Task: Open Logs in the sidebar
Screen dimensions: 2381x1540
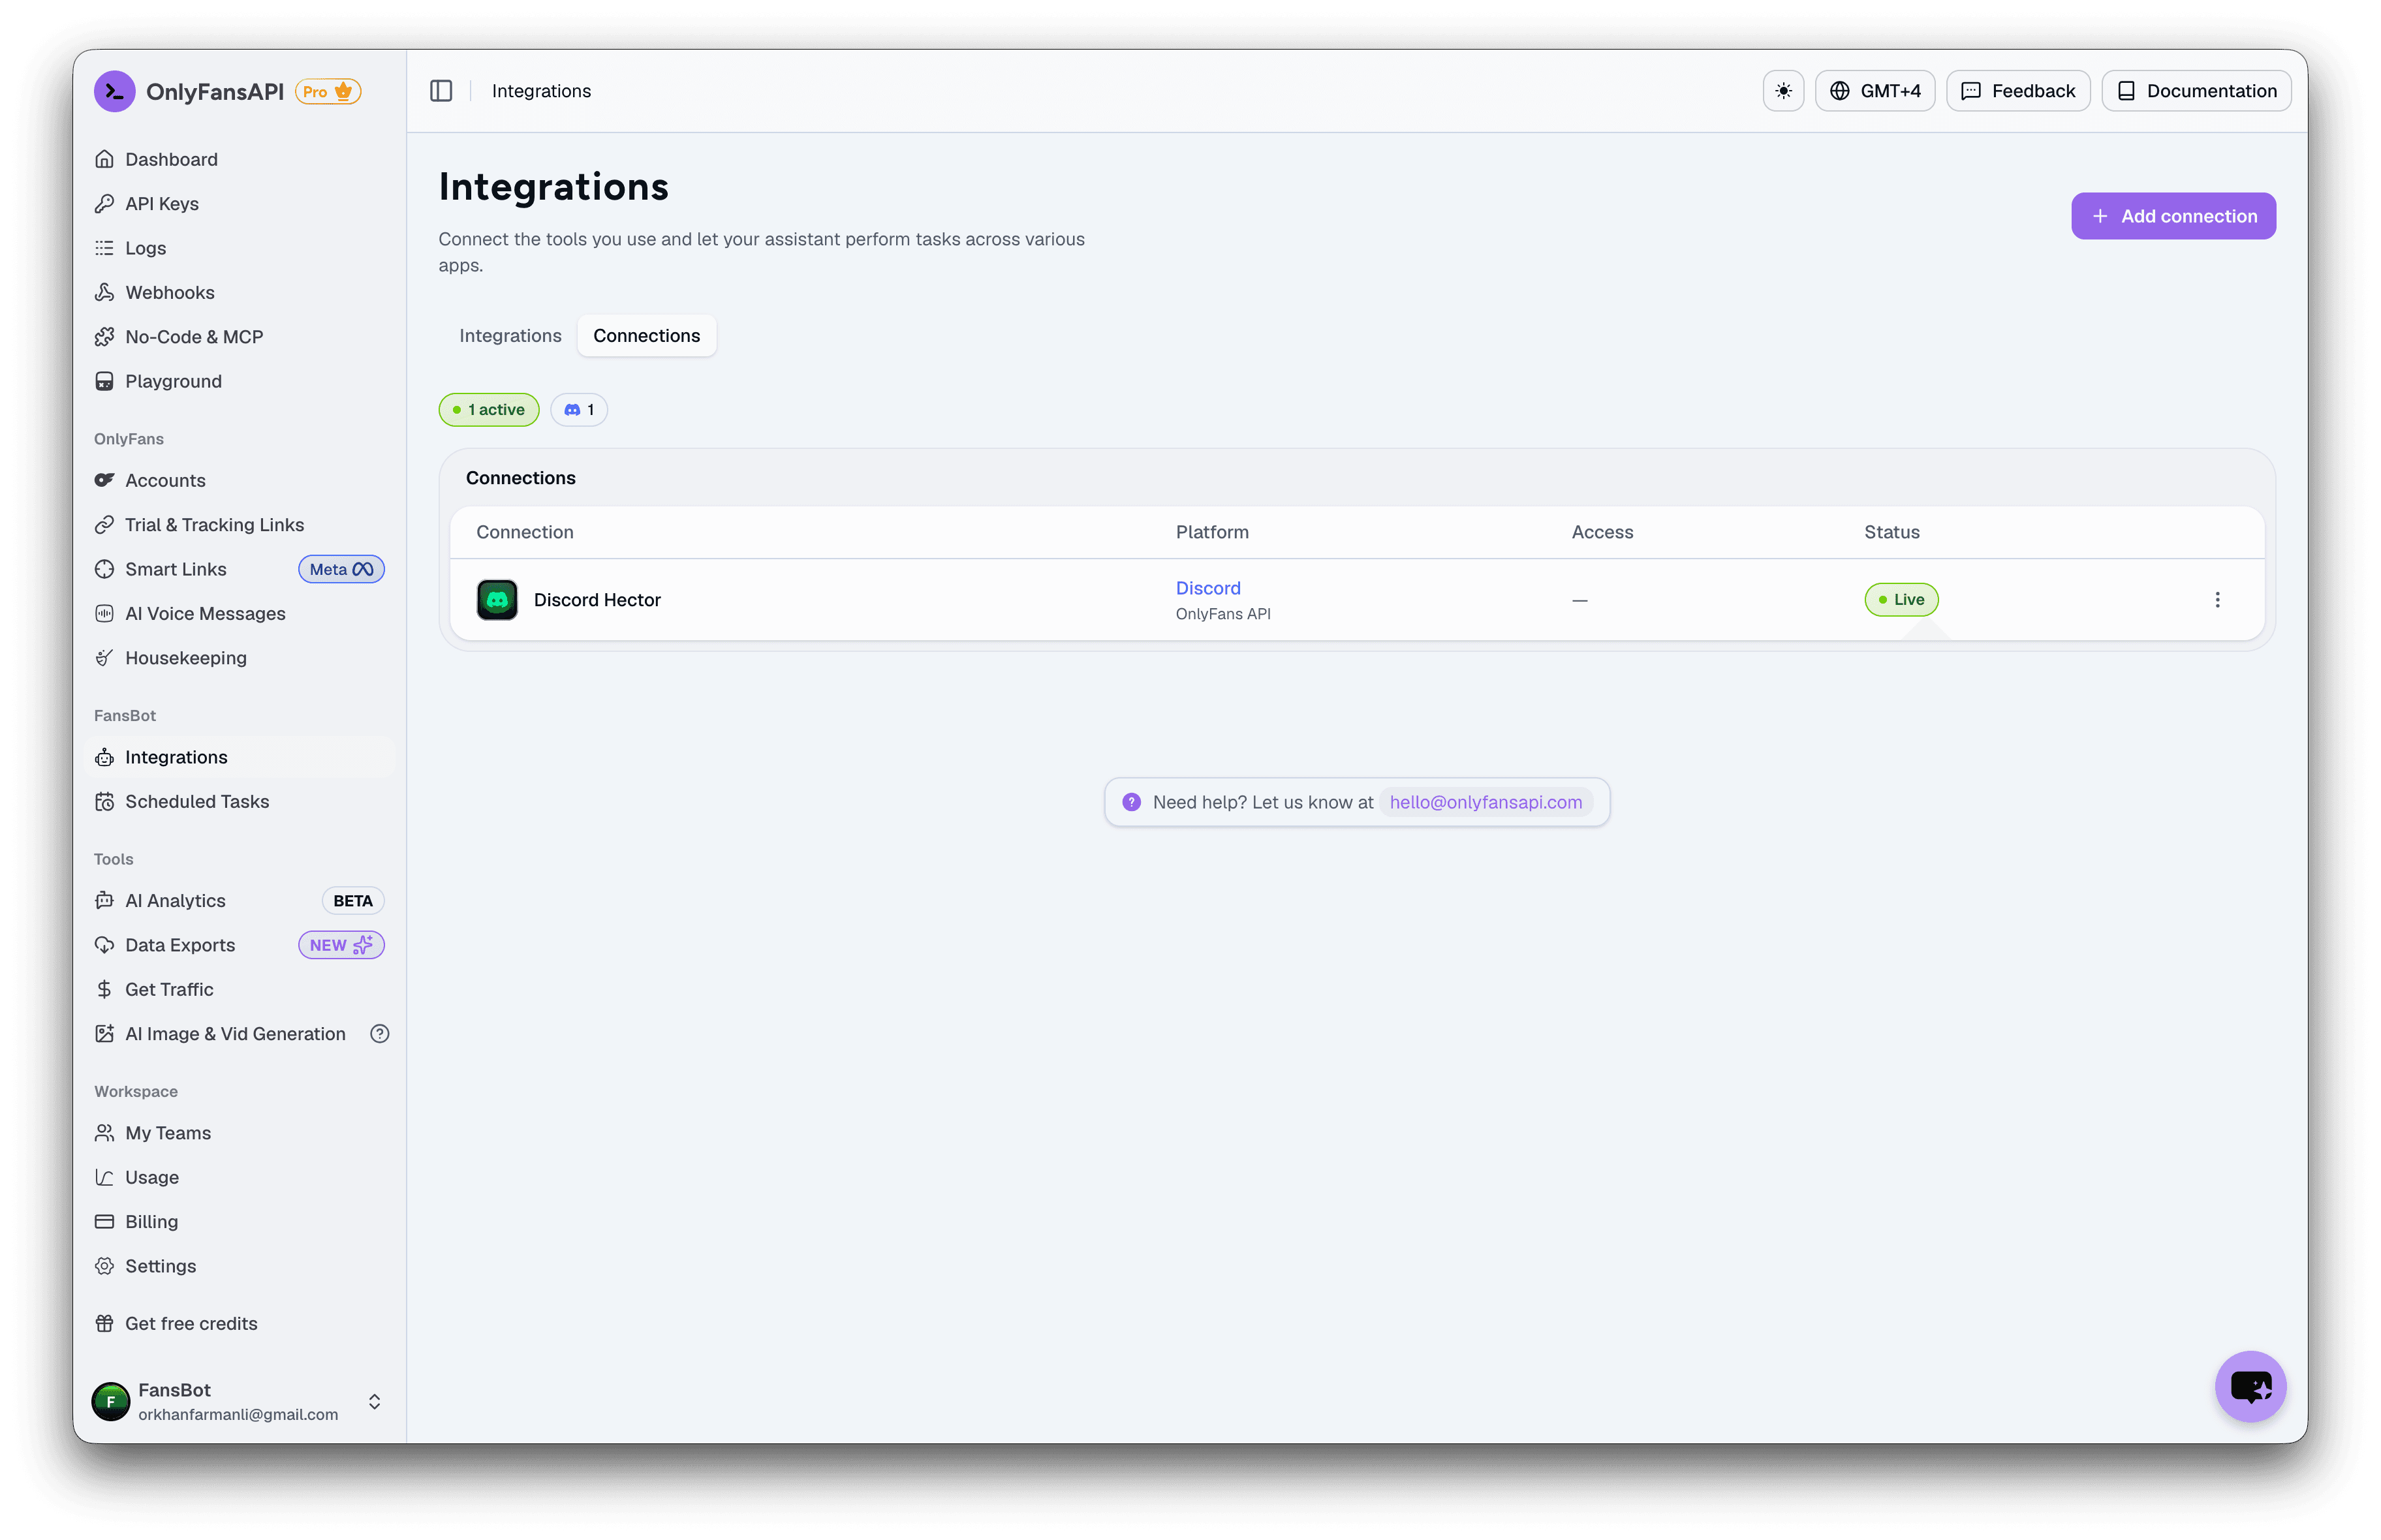Action: pos(145,248)
